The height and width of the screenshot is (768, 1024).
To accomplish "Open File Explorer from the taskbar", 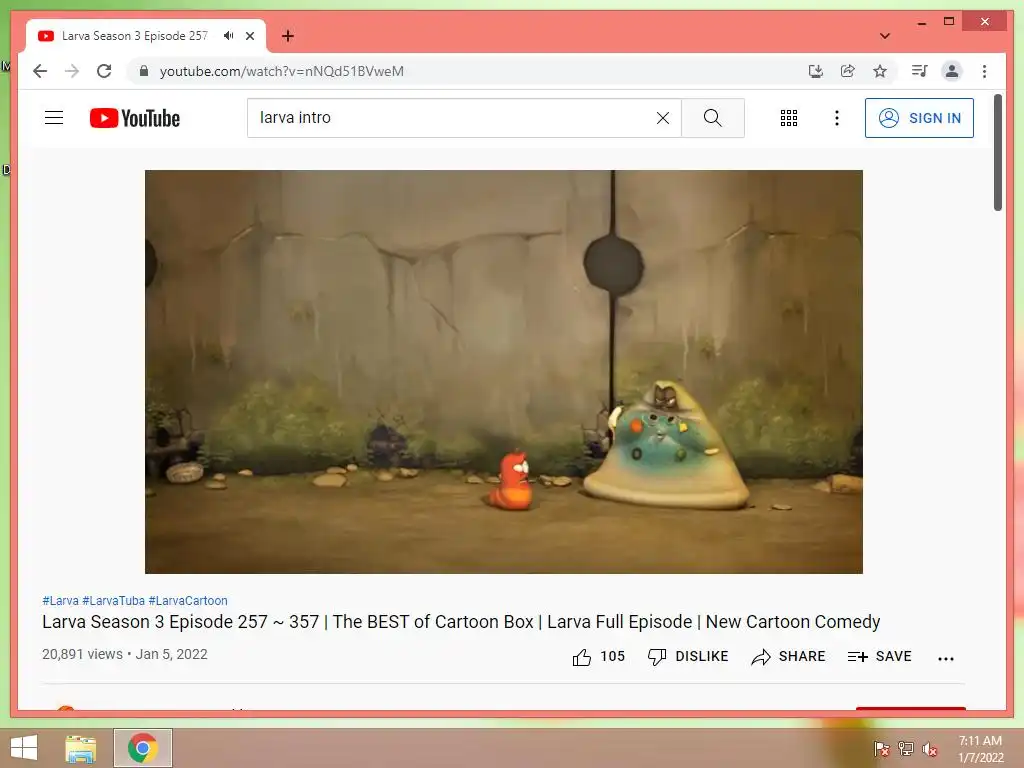I will pos(81,748).
